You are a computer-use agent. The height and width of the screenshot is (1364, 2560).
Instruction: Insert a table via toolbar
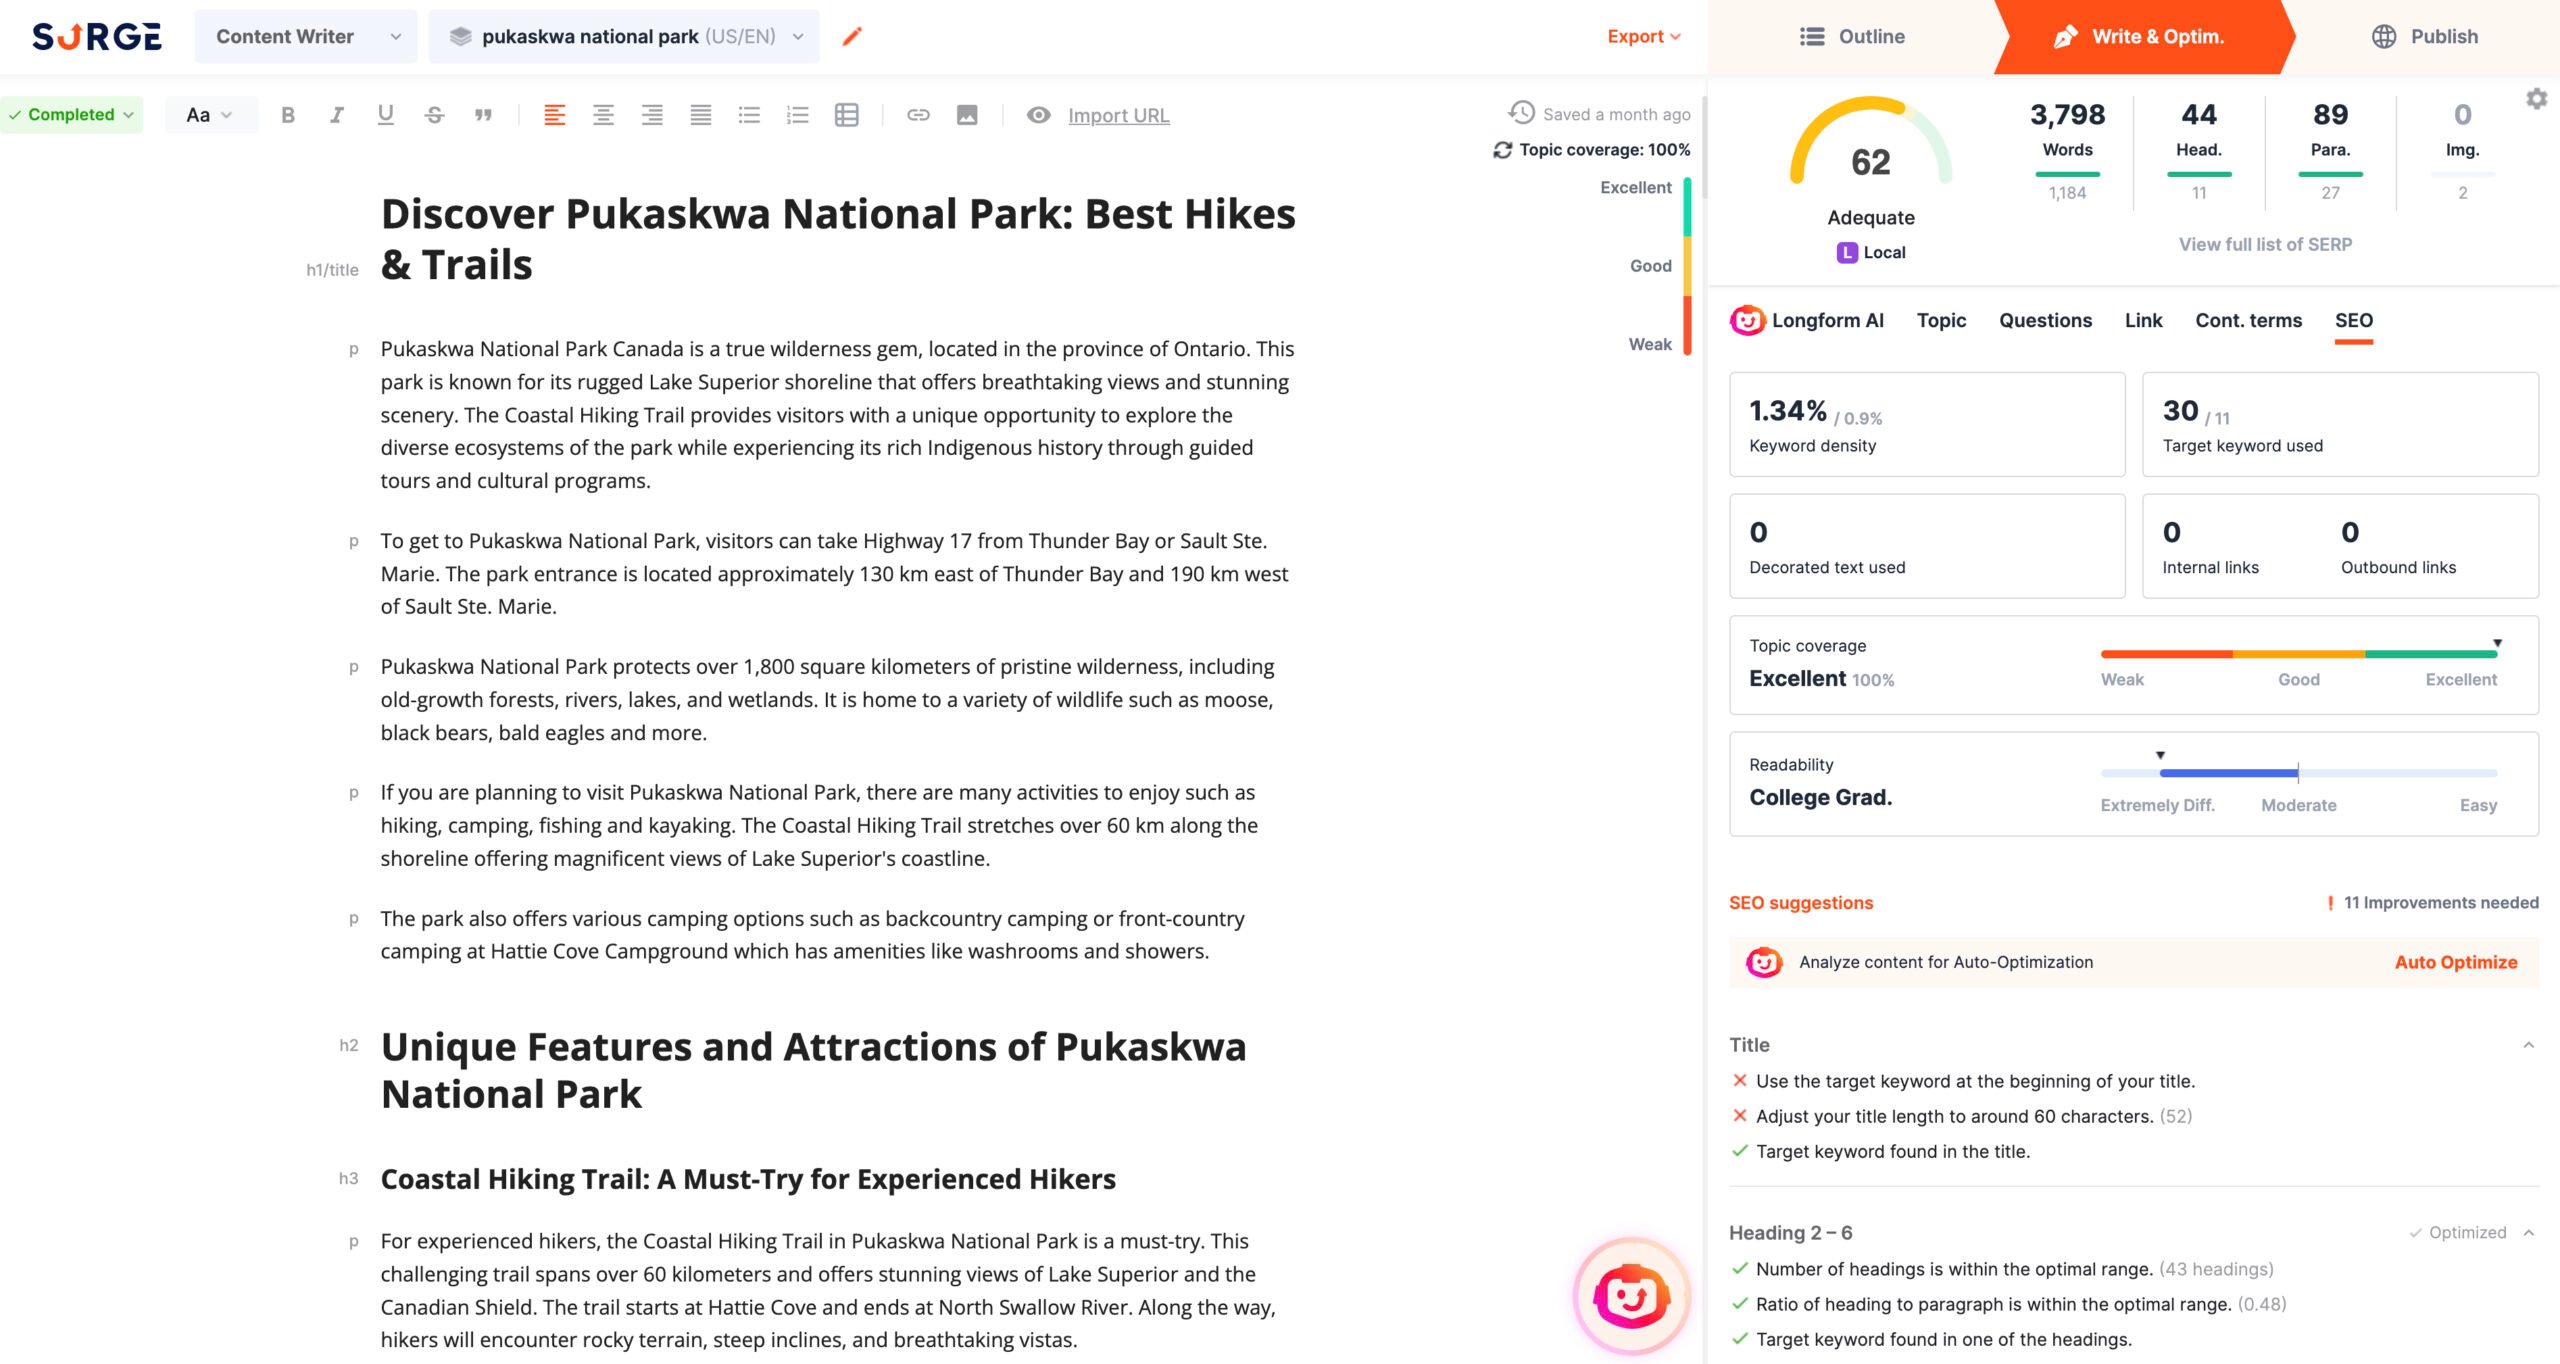click(846, 115)
